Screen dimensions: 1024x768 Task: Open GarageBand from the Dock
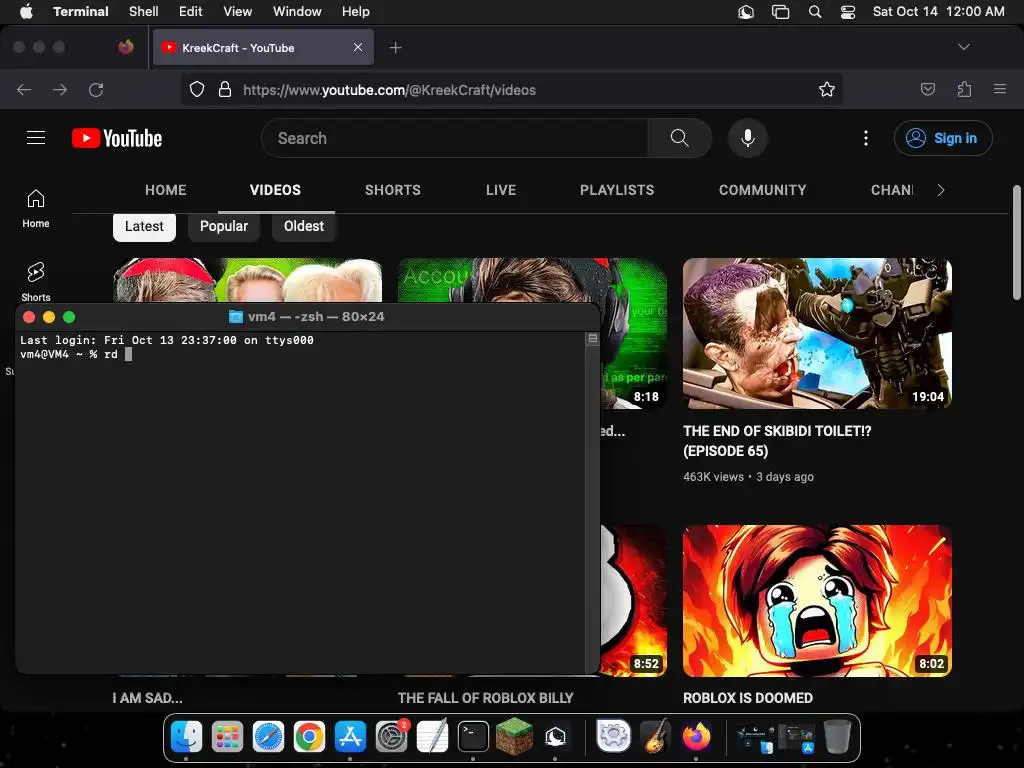point(655,737)
